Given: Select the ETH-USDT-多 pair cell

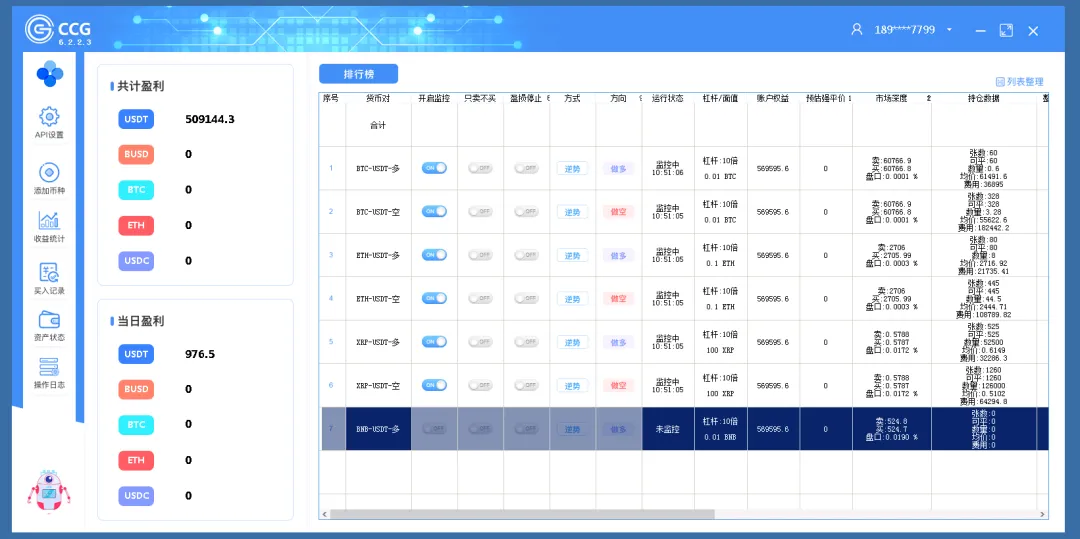Looking at the screenshot, I should point(378,255).
